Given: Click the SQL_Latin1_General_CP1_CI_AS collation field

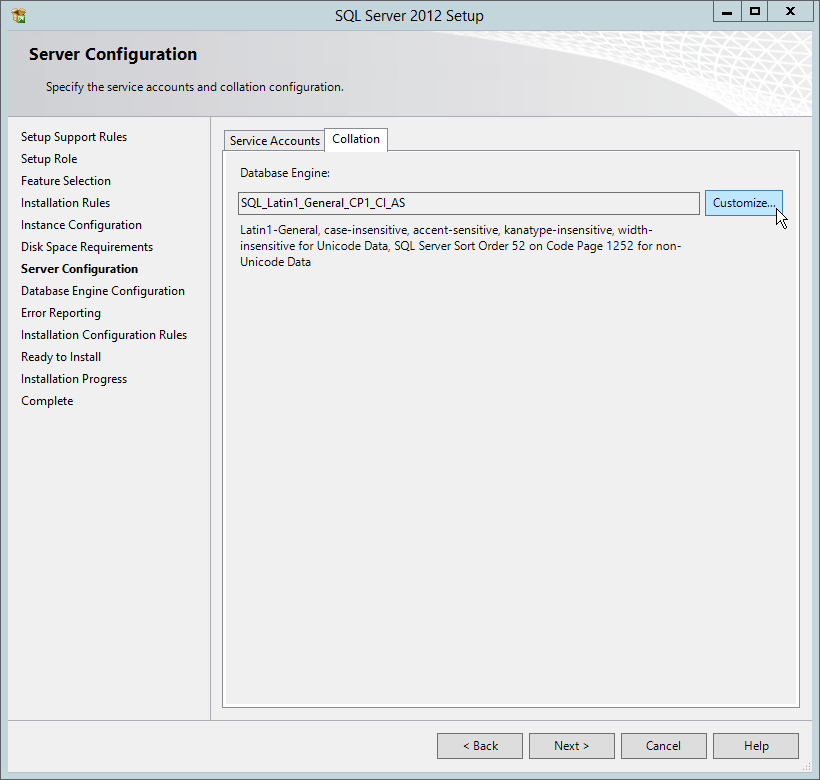Looking at the screenshot, I should (468, 202).
